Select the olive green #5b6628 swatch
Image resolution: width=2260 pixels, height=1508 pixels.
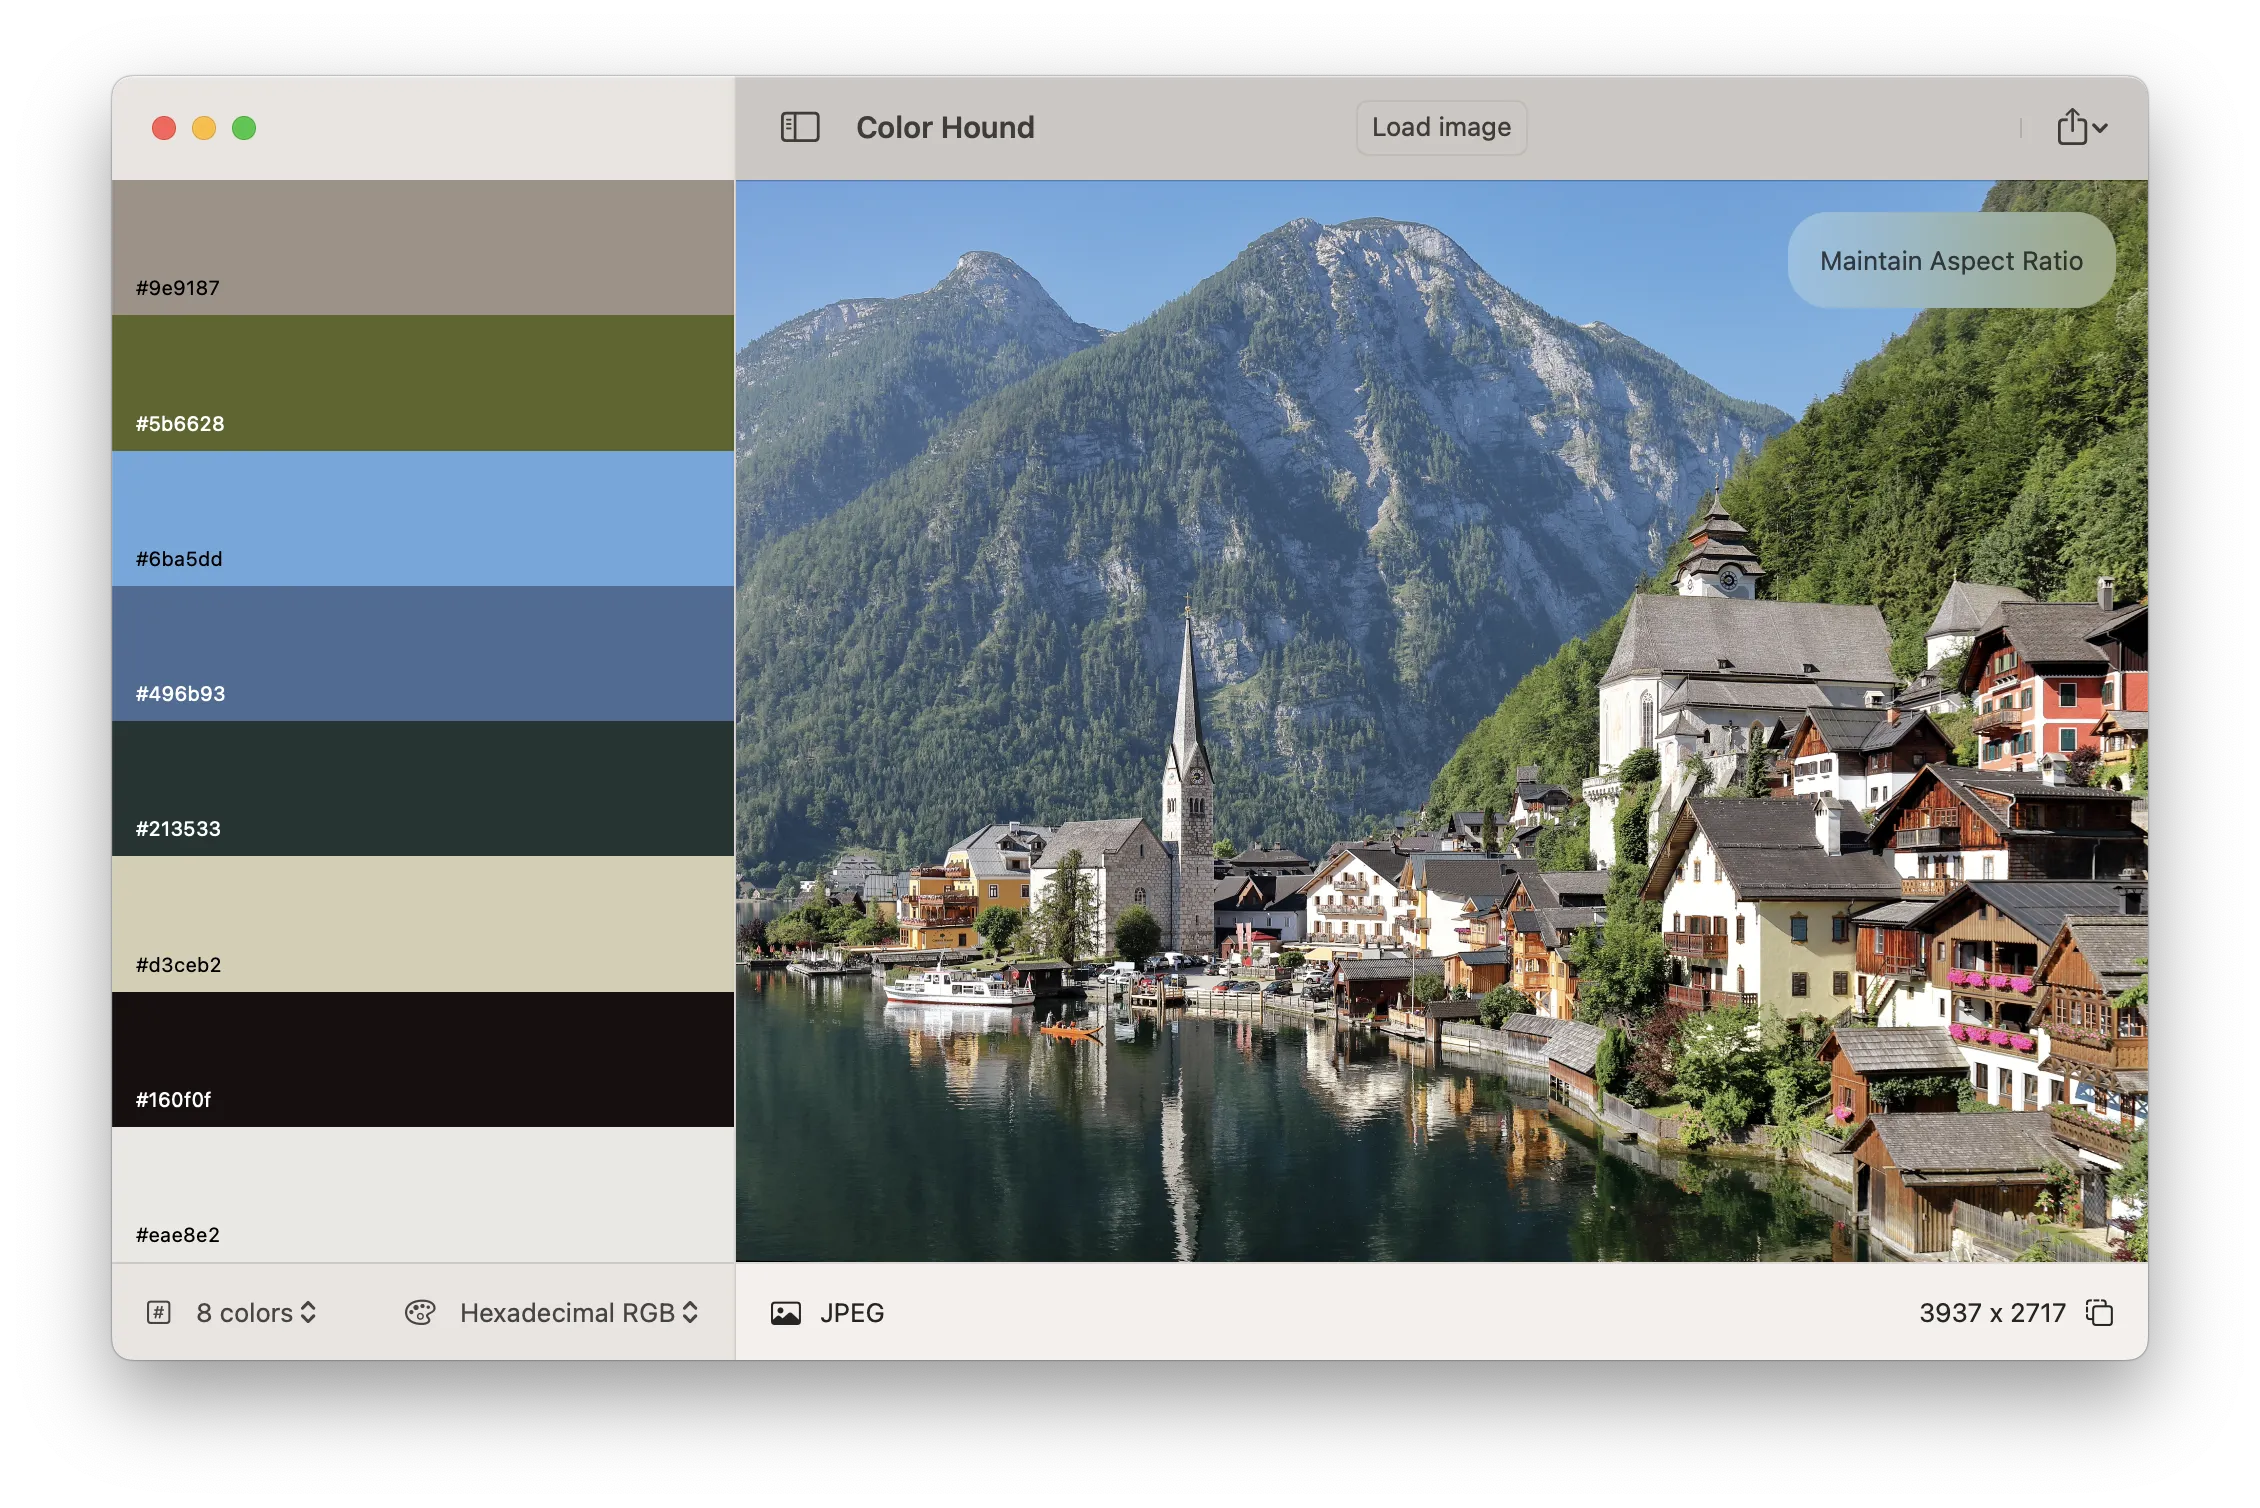[x=423, y=383]
